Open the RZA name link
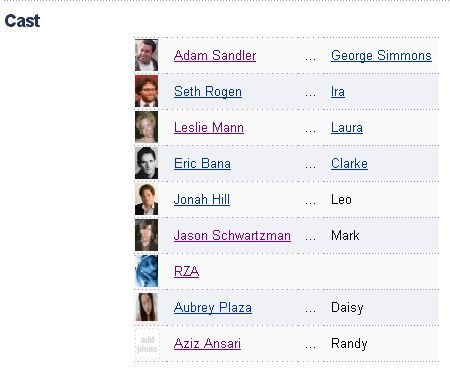Screen dimensions: 450x371 click(x=186, y=271)
